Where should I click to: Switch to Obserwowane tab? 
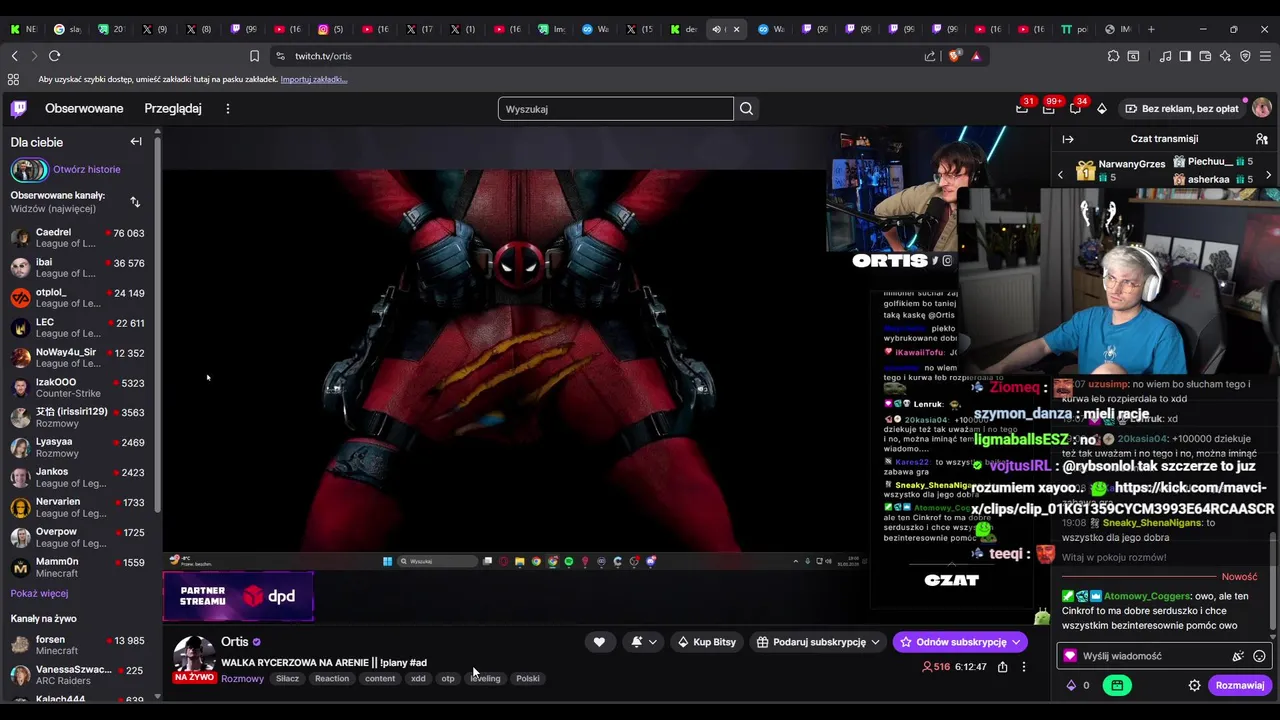84,108
